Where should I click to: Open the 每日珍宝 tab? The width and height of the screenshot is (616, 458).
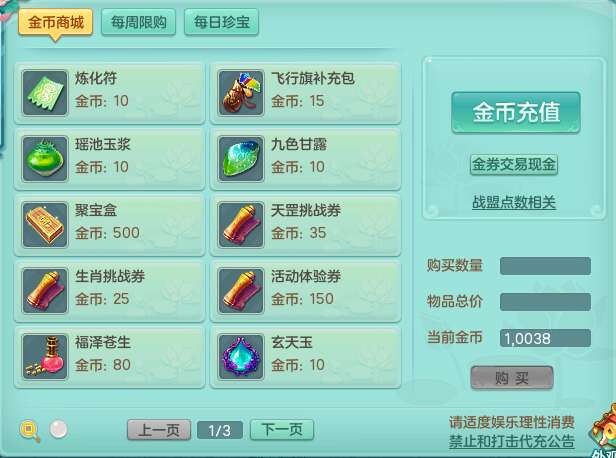(222, 22)
